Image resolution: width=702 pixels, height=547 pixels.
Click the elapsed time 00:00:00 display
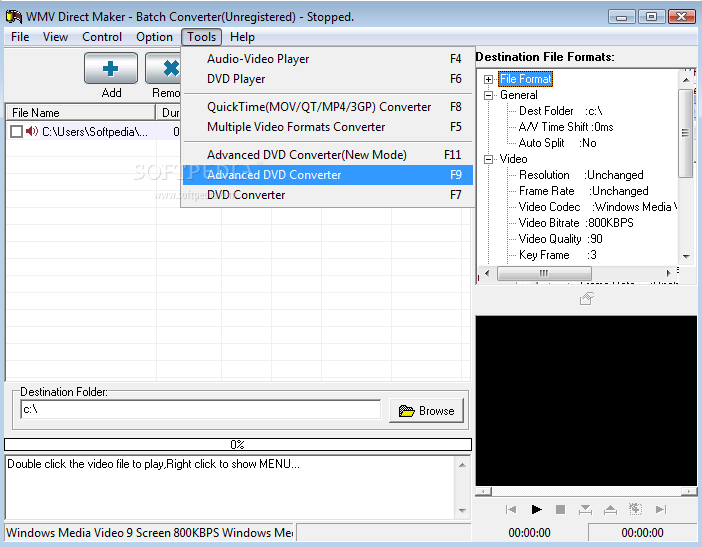coord(529,533)
